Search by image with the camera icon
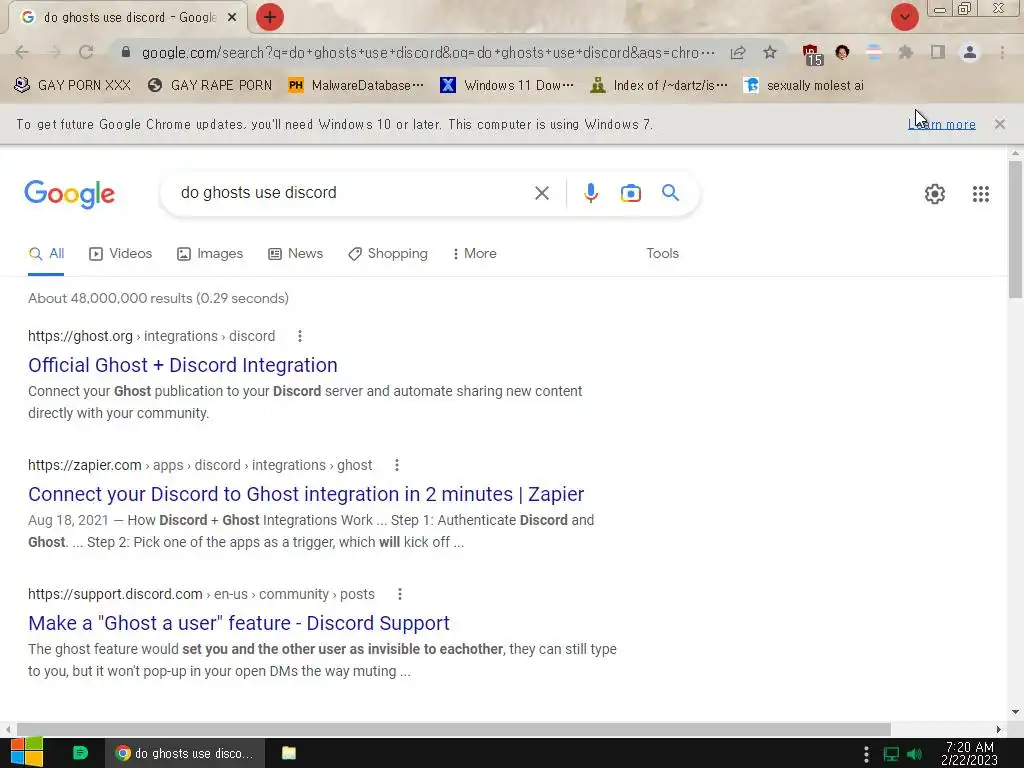Viewport: 1024px width, 768px height. 630,193
